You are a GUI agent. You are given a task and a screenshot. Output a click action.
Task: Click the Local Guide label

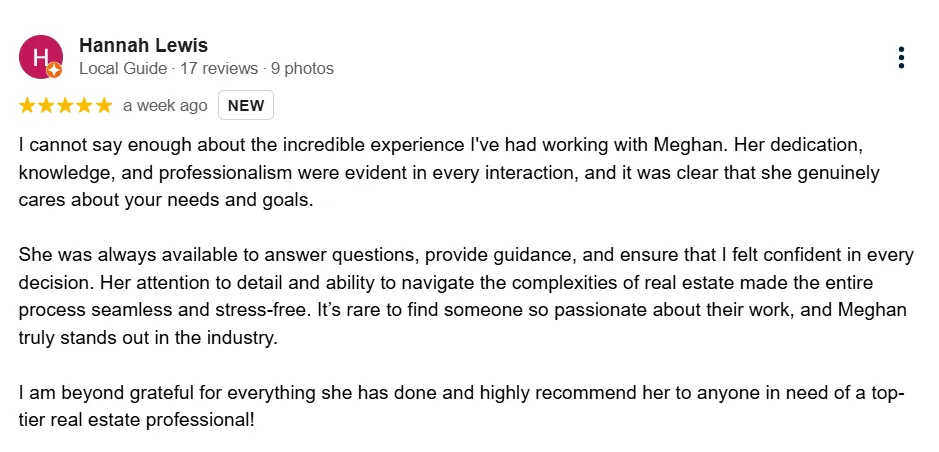pos(123,69)
